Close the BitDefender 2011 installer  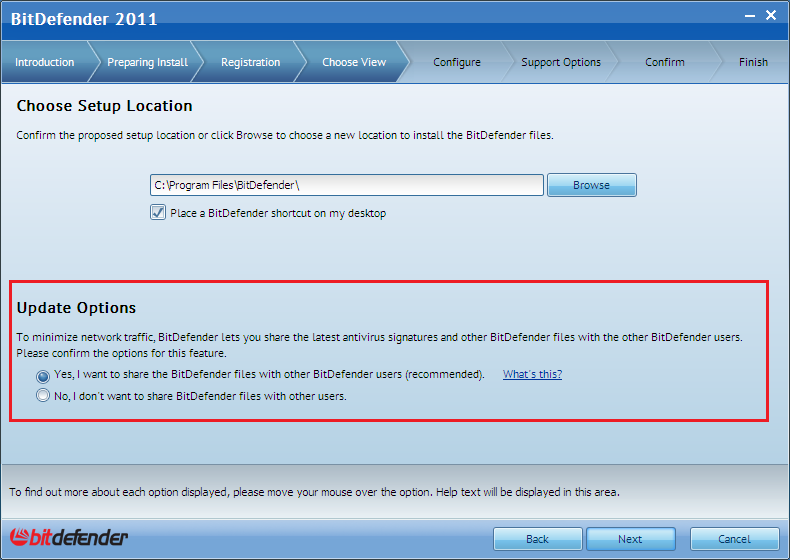[771, 15]
